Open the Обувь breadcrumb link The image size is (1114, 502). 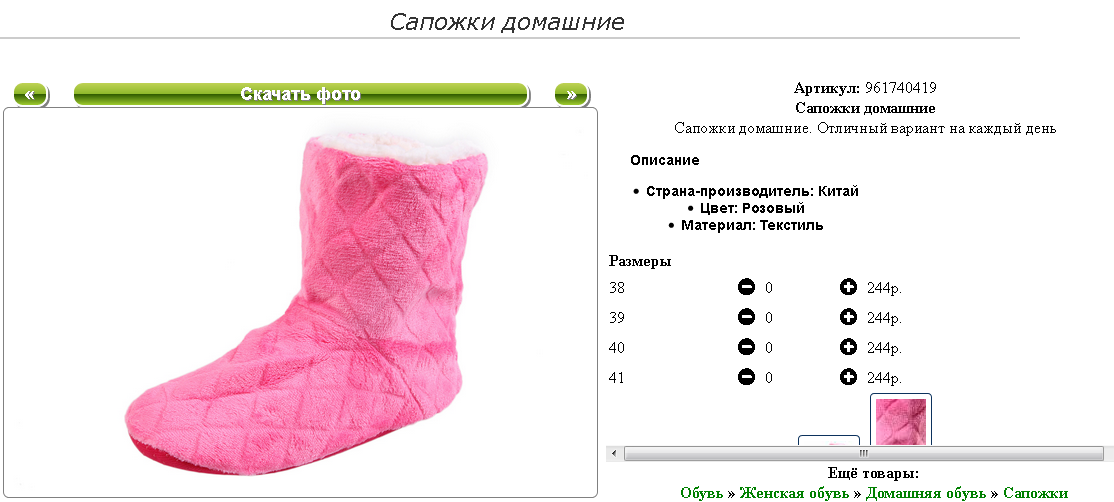click(x=701, y=493)
